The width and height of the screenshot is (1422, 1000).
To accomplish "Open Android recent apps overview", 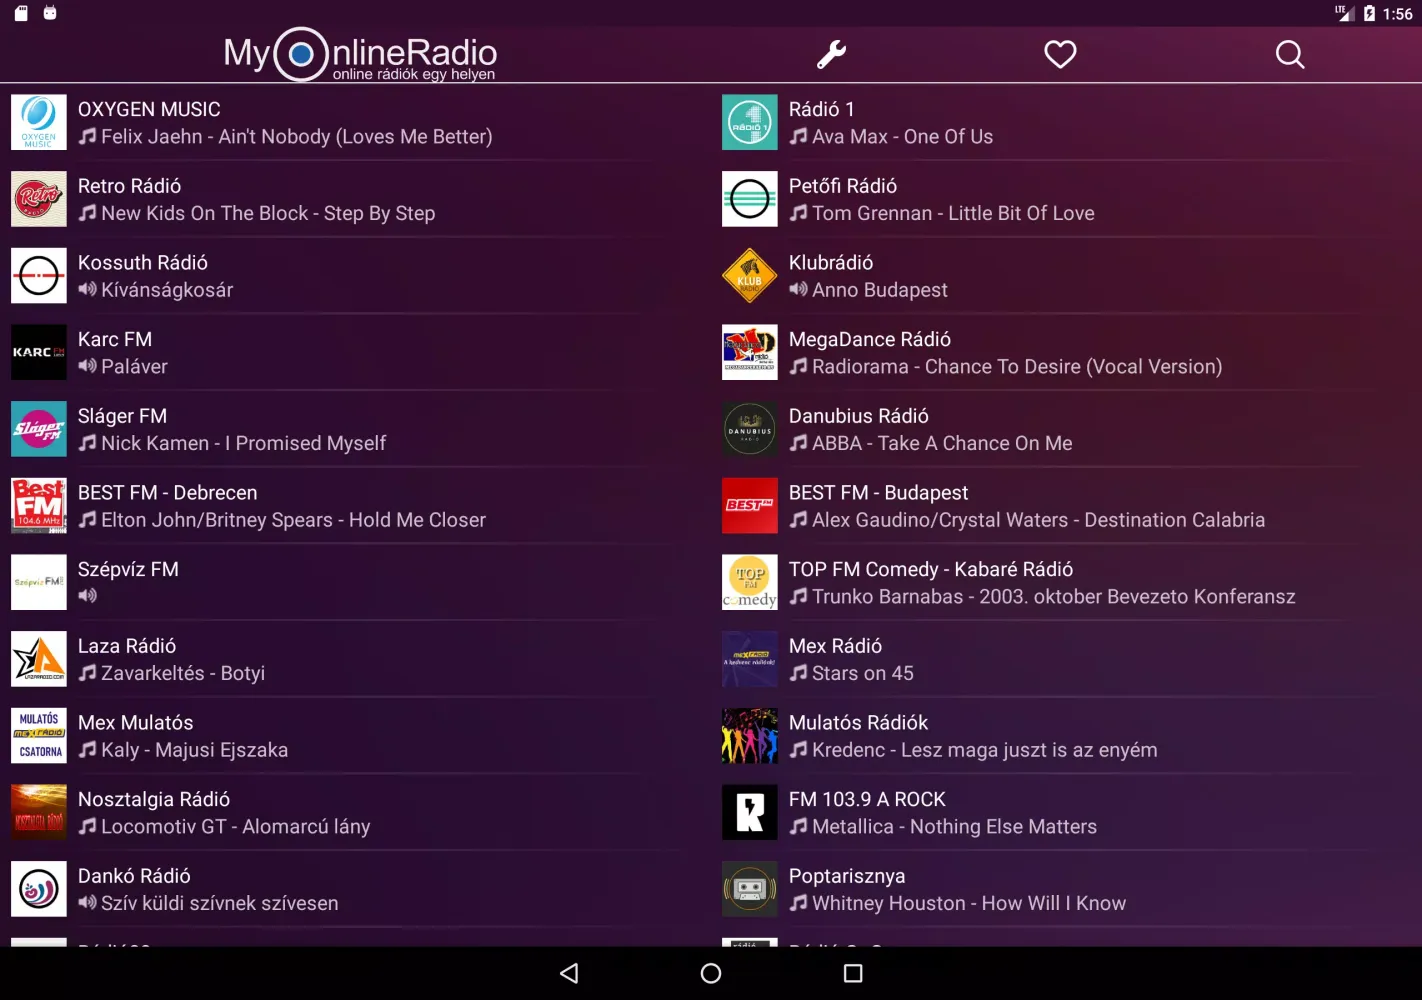I will click(x=853, y=973).
